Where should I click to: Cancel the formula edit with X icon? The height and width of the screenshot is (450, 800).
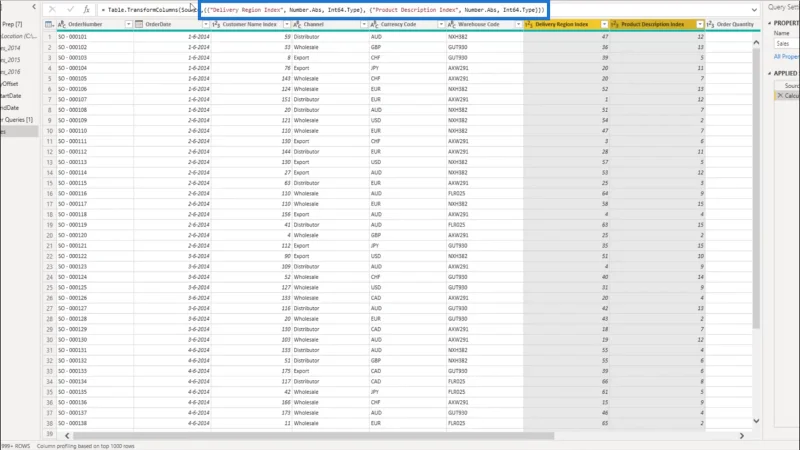click(52, 9)
